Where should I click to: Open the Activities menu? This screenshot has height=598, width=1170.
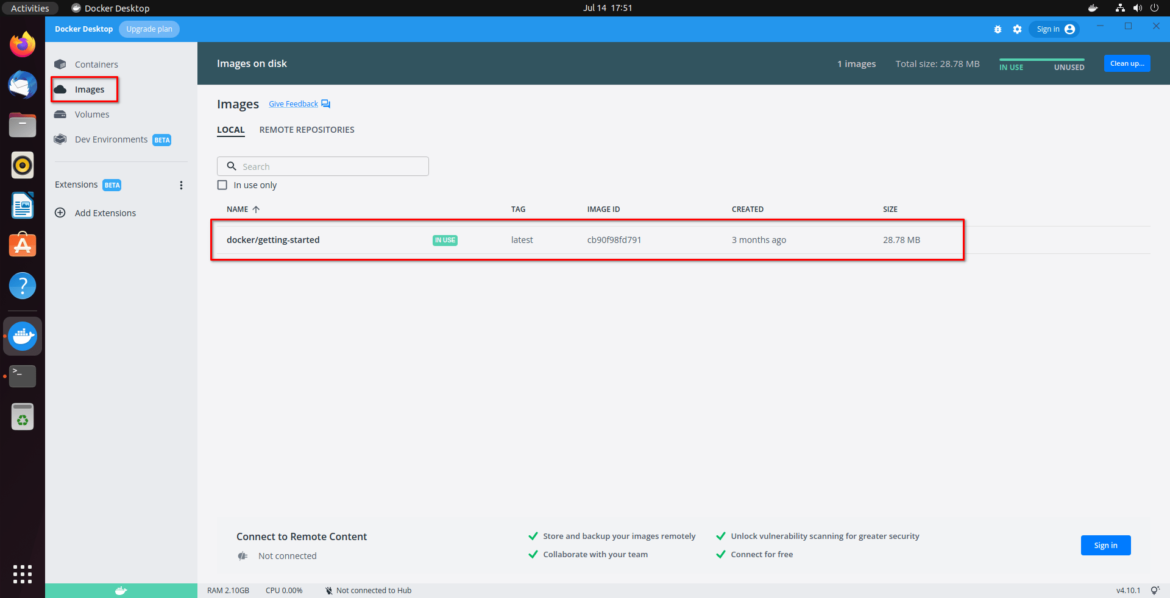[x=31, y=7]
